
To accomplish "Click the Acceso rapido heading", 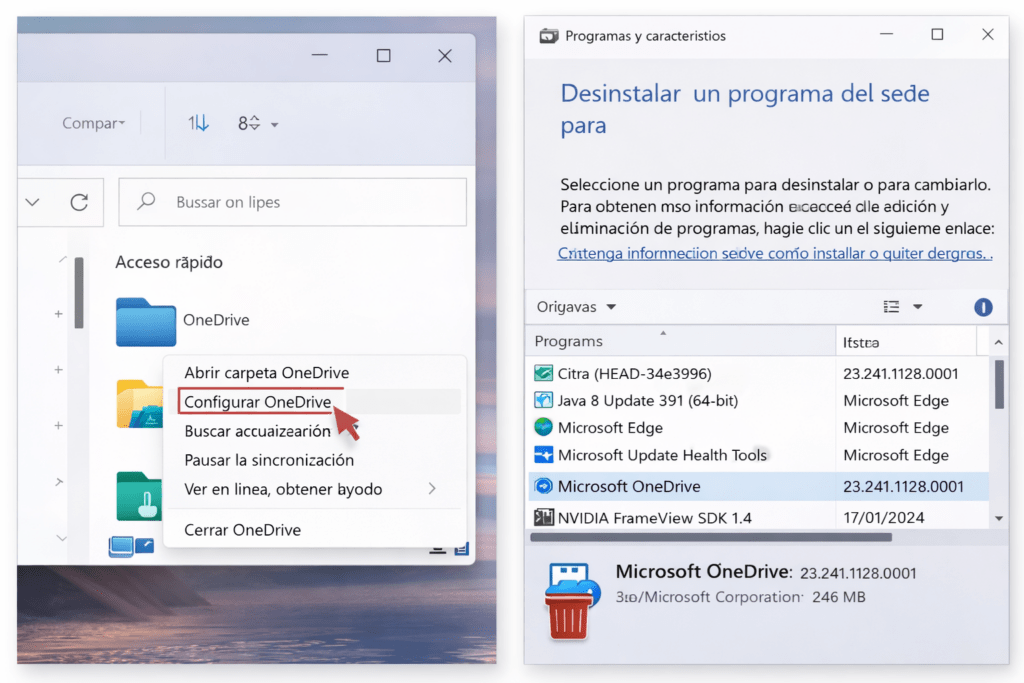I will (x=169, y=262).
